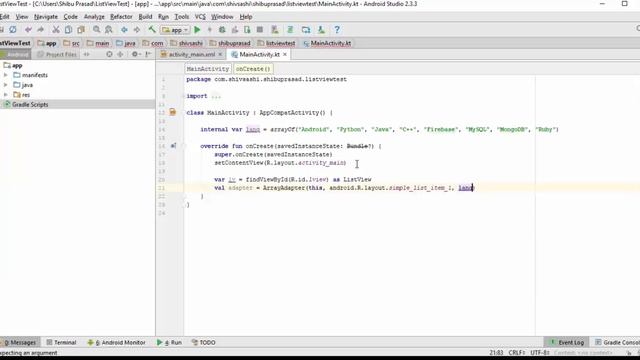640x360 pixels.
Task: Click onCreate() breadcrumb above editor
Action: tap(253, 69)
